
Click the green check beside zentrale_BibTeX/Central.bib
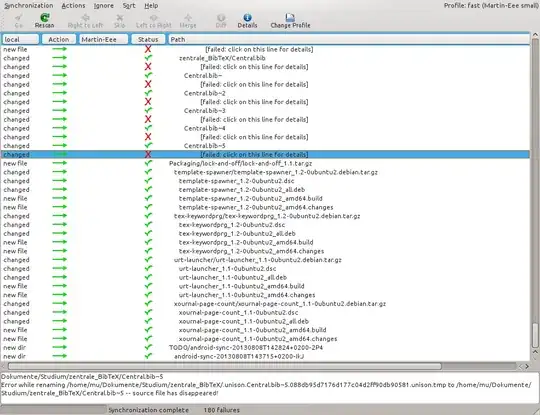pos(148,58)
